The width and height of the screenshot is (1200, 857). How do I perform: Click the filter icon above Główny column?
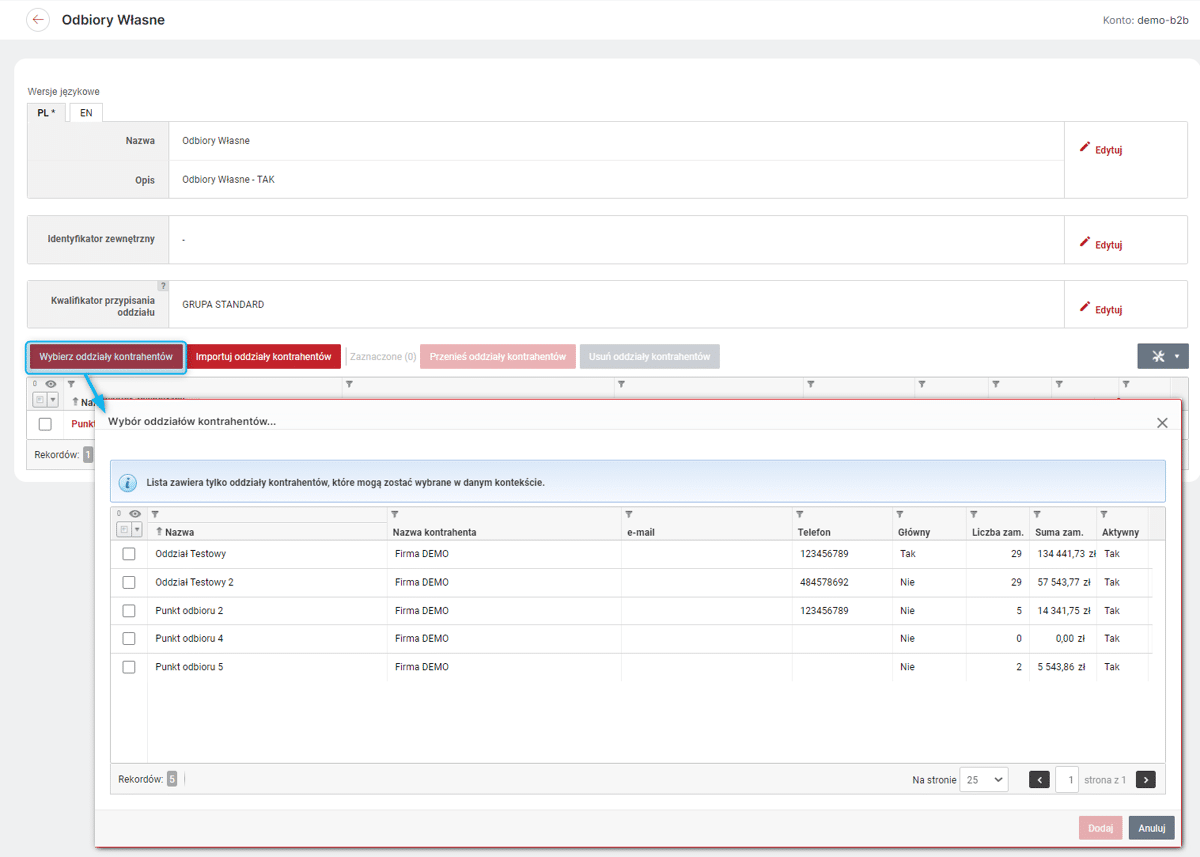[900, 514]
